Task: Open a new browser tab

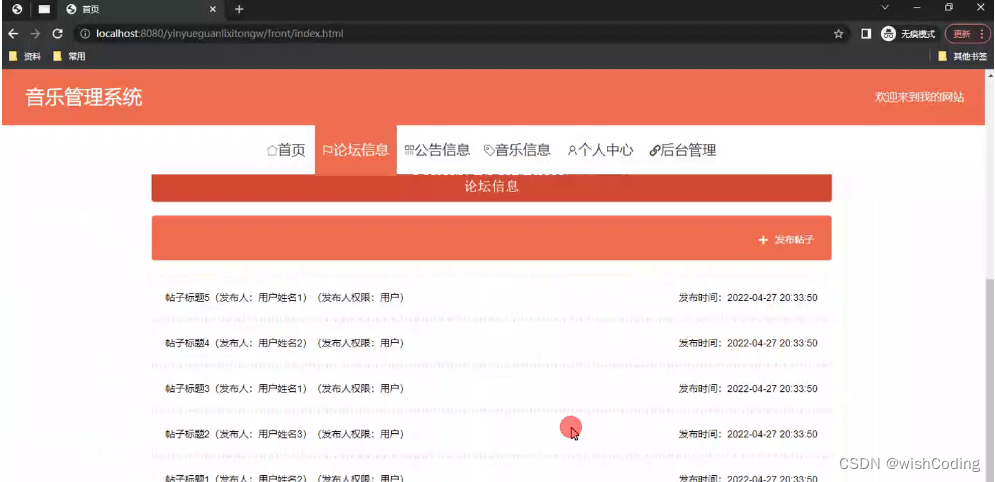Action: point(239,9)
